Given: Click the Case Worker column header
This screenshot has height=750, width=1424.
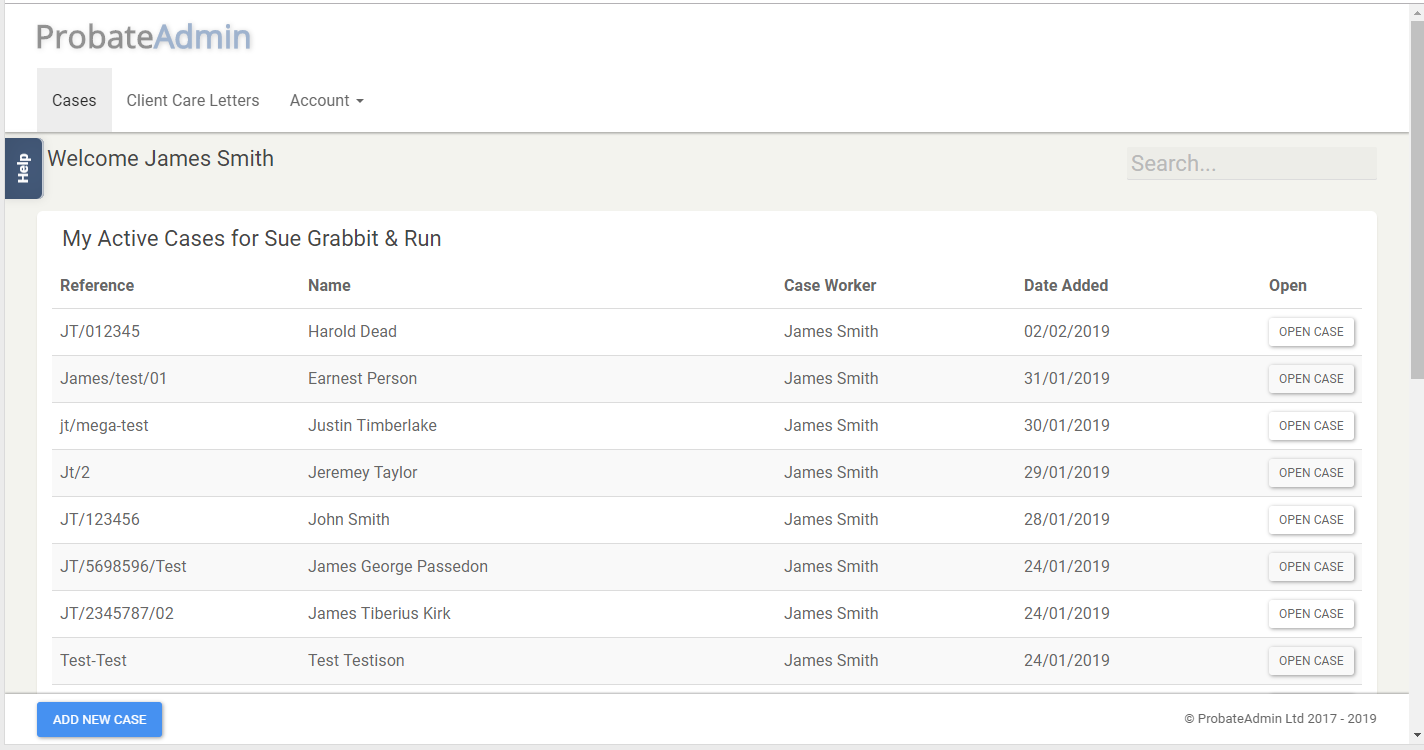Looking at the screenshot, I should point(830,286).
